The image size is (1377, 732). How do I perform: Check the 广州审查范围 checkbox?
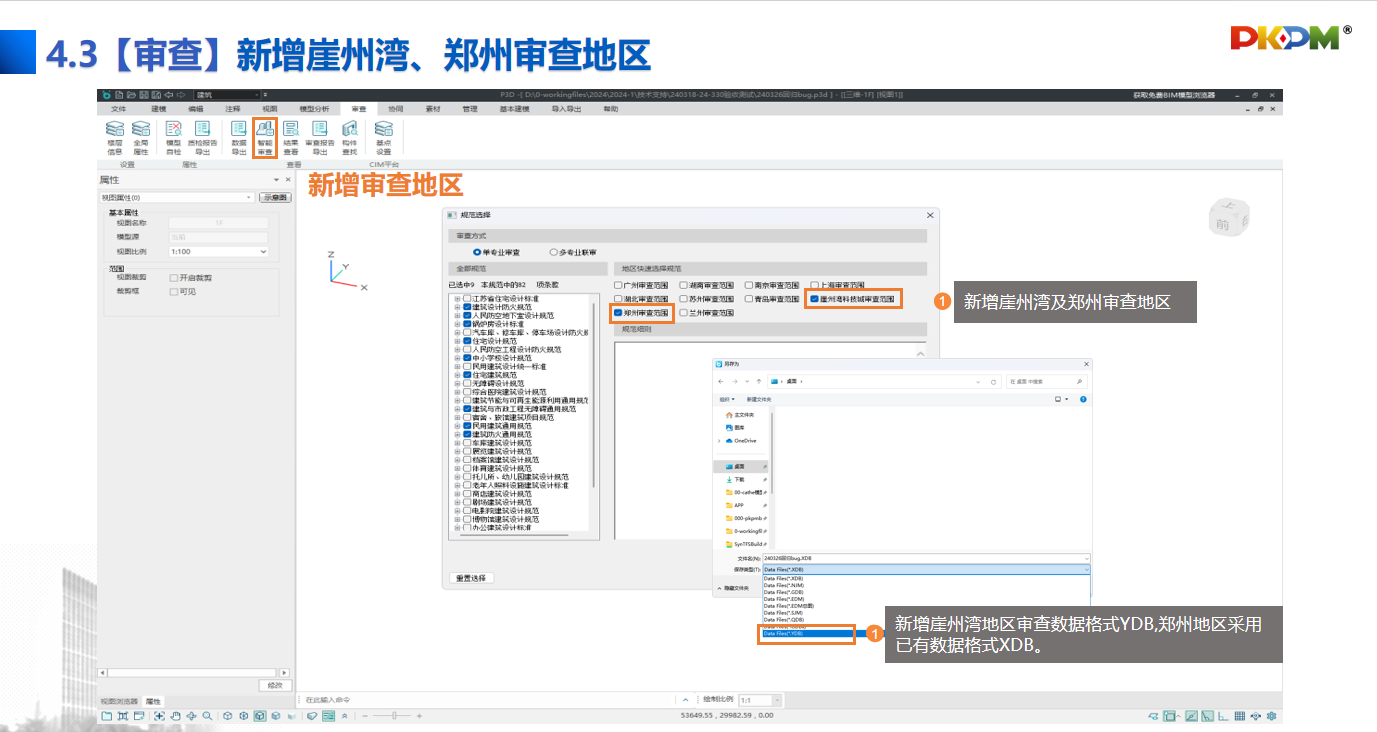point(619,285)
